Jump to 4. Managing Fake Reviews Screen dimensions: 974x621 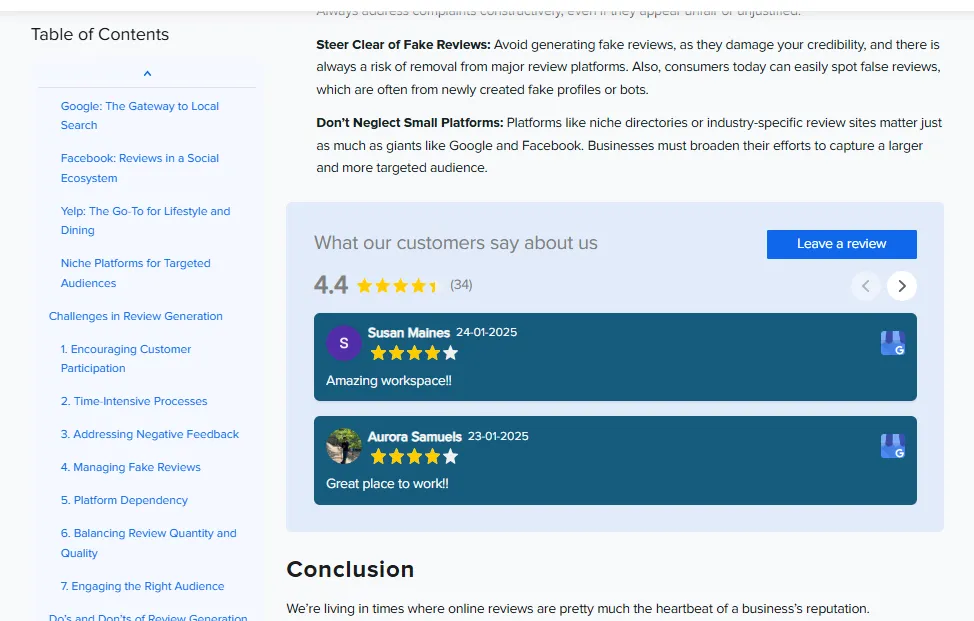pyautogui.click(x=131, y=467)
